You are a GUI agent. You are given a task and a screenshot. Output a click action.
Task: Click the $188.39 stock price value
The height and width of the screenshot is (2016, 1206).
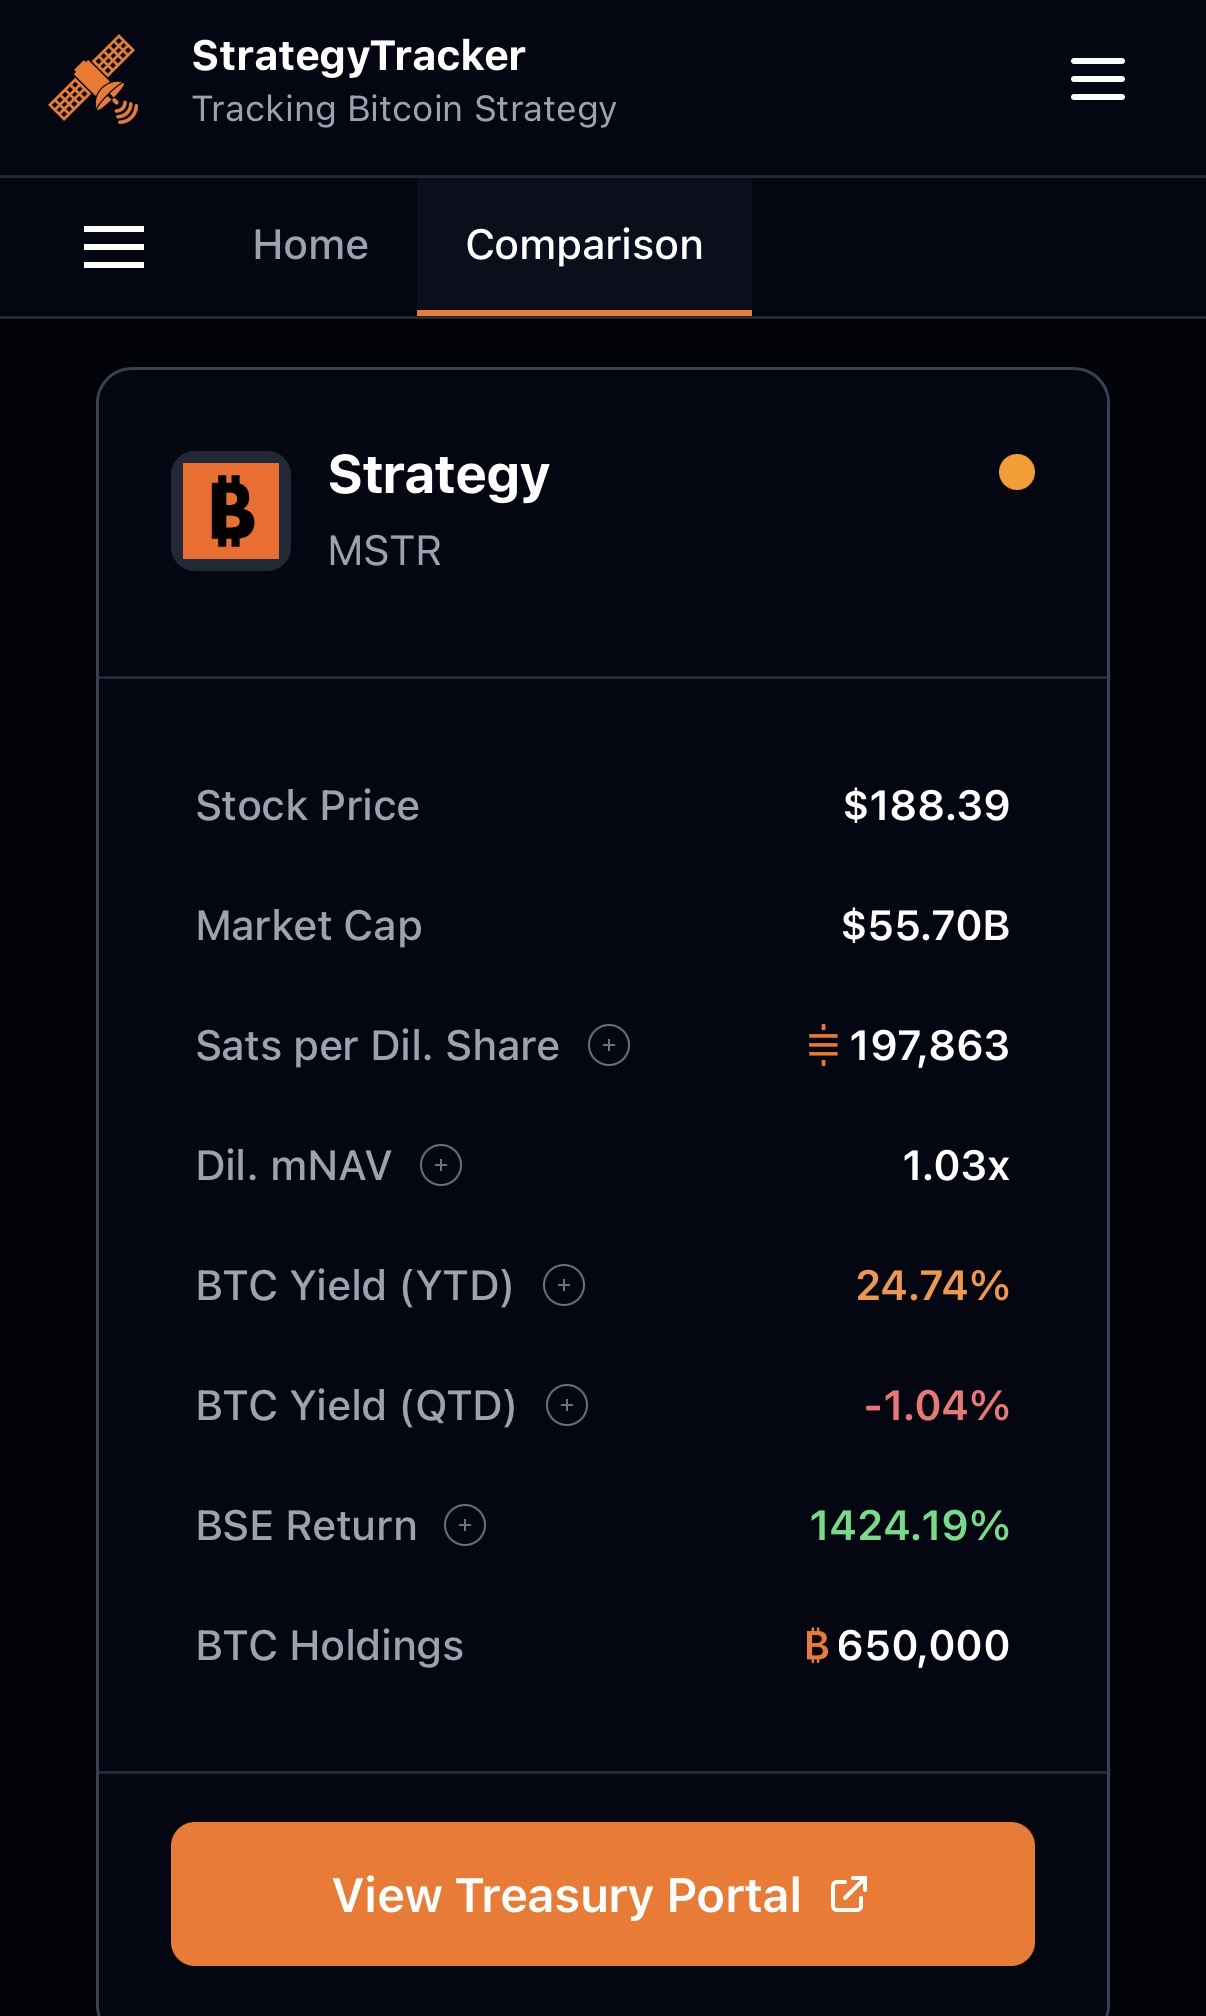pyautogui.click(x=926, y=805)
